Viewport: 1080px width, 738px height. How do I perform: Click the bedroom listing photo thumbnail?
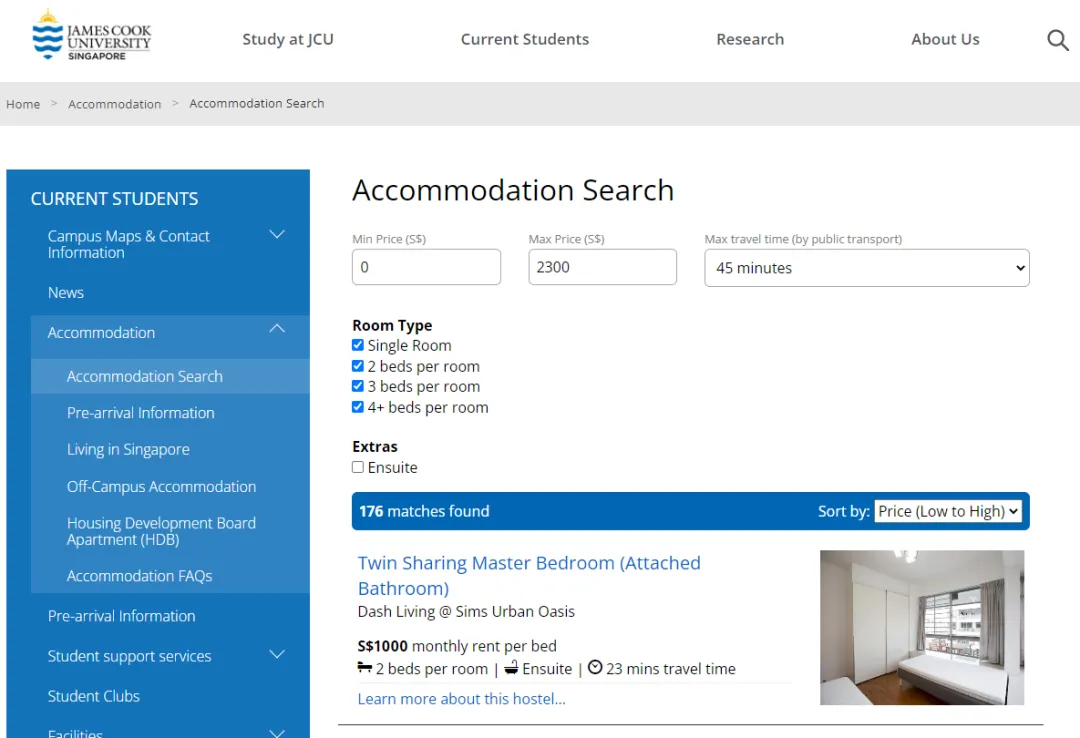pos(921,627)
